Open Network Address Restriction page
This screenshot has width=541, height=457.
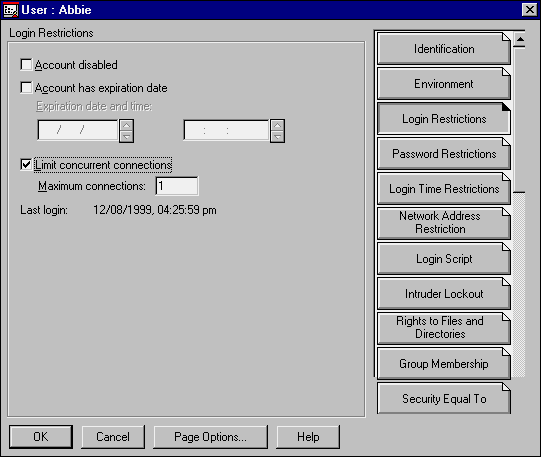[x=444, y=223]
